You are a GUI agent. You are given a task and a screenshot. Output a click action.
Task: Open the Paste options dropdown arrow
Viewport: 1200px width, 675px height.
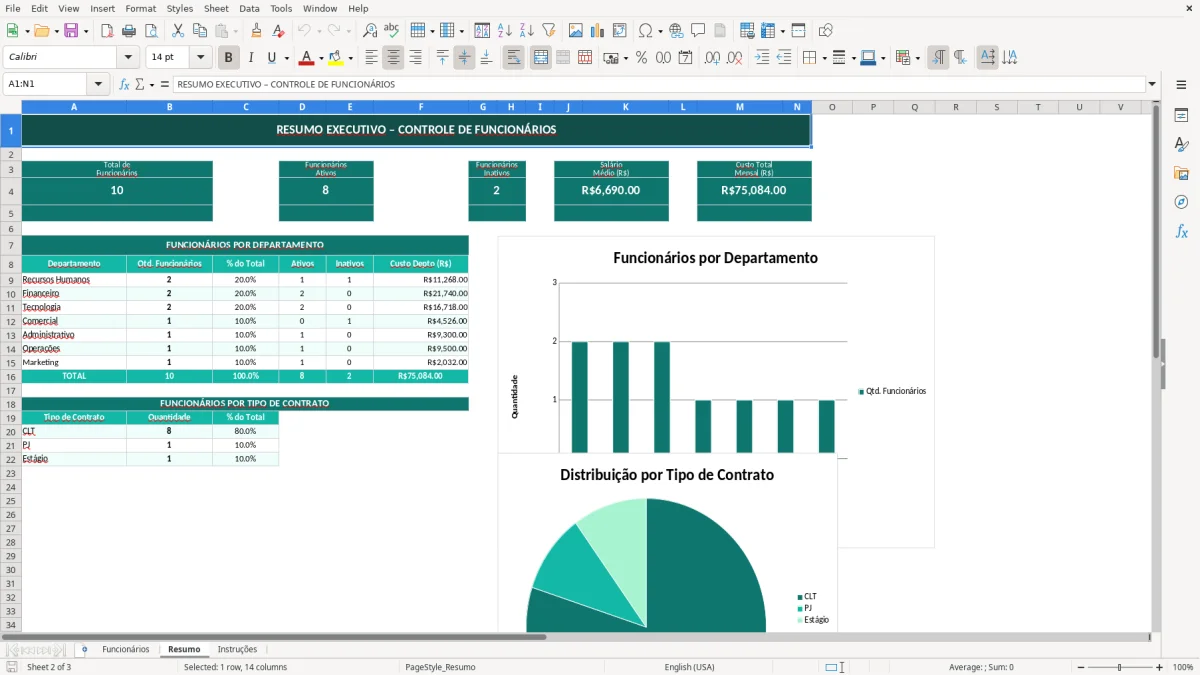coord(237,31)
